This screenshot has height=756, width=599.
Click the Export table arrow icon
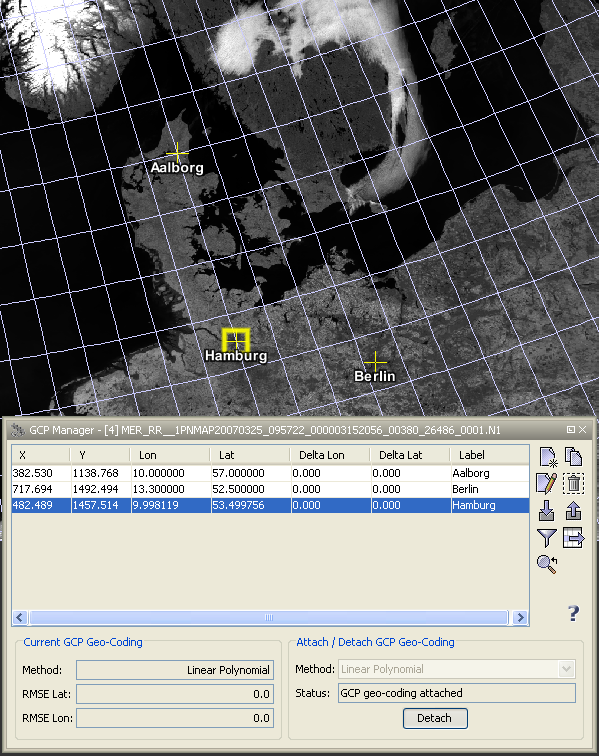pyautogui.click(x=573, y=538)
